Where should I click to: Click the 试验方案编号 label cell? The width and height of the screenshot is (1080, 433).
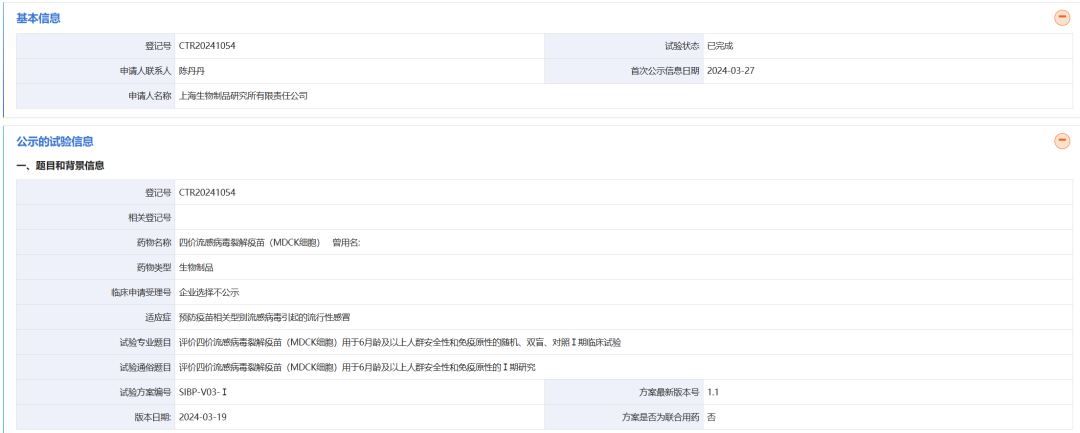[95, 392]
